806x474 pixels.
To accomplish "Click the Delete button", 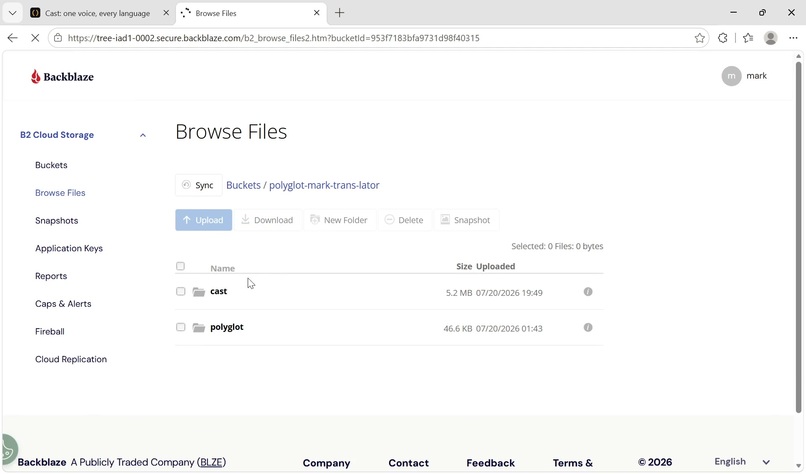I will point(405,220).
